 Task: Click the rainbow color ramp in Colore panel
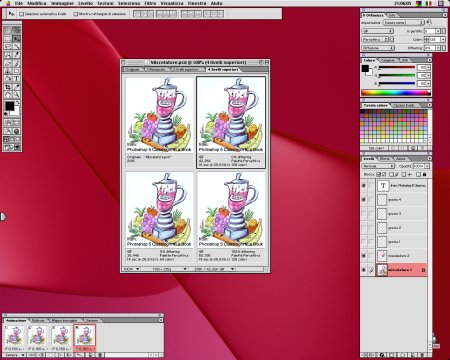point(396,92)
